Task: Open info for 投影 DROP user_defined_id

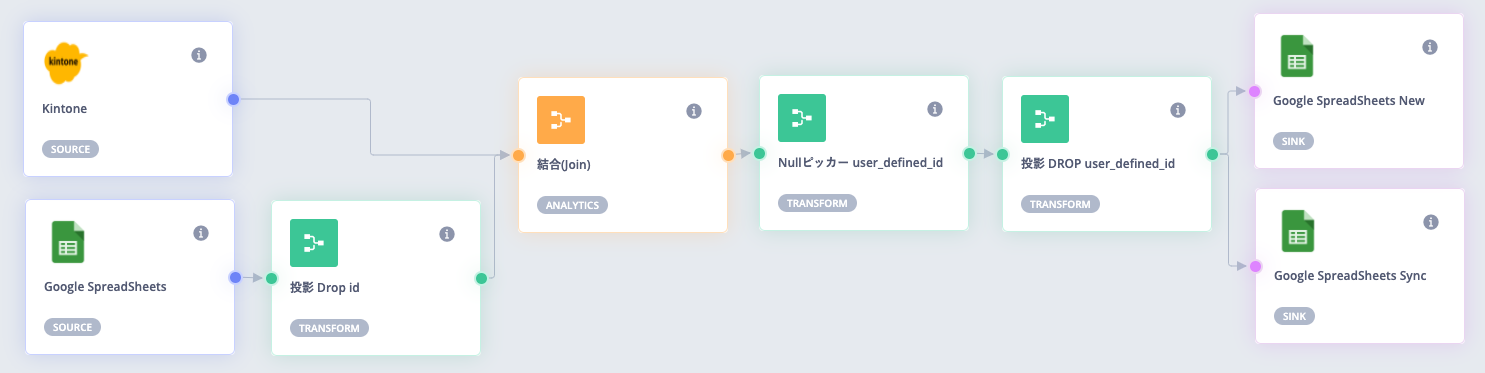Action: pos(1178,110)
